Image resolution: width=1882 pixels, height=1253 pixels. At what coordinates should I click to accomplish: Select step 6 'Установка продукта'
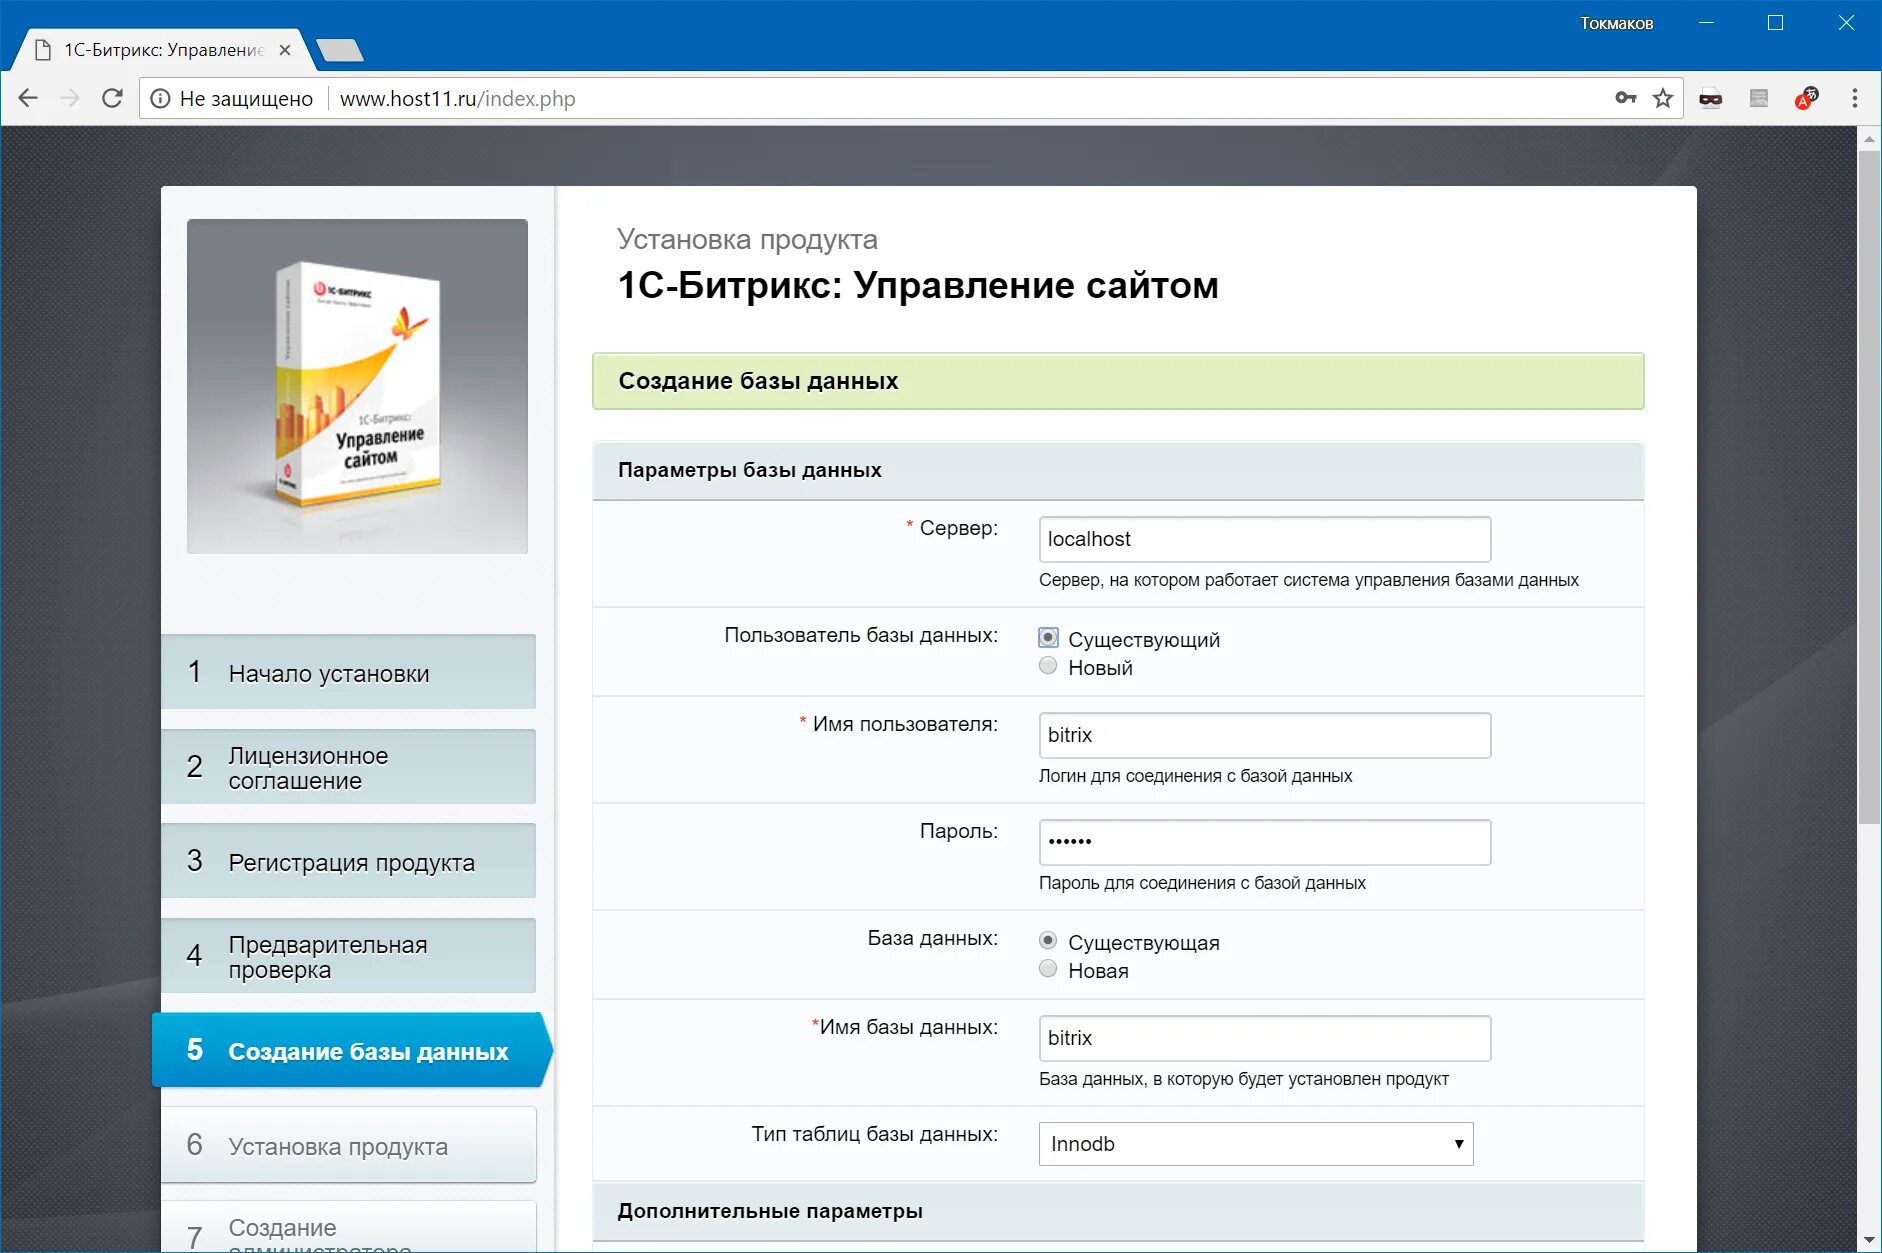pos(348,1145)
